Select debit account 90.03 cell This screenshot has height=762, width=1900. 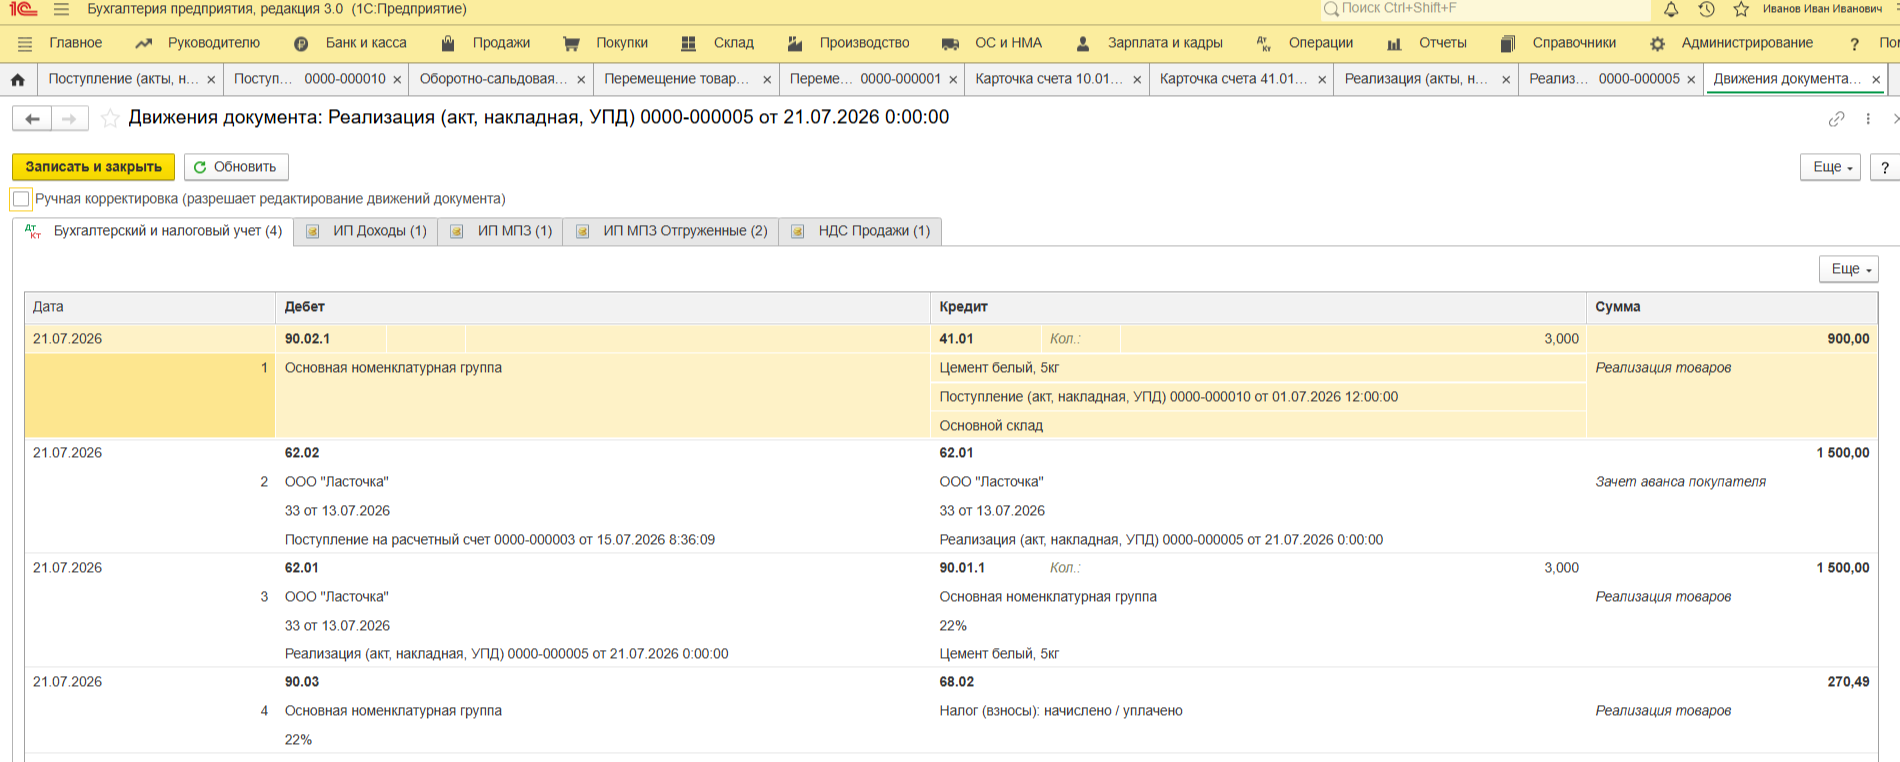coord(302,682)
